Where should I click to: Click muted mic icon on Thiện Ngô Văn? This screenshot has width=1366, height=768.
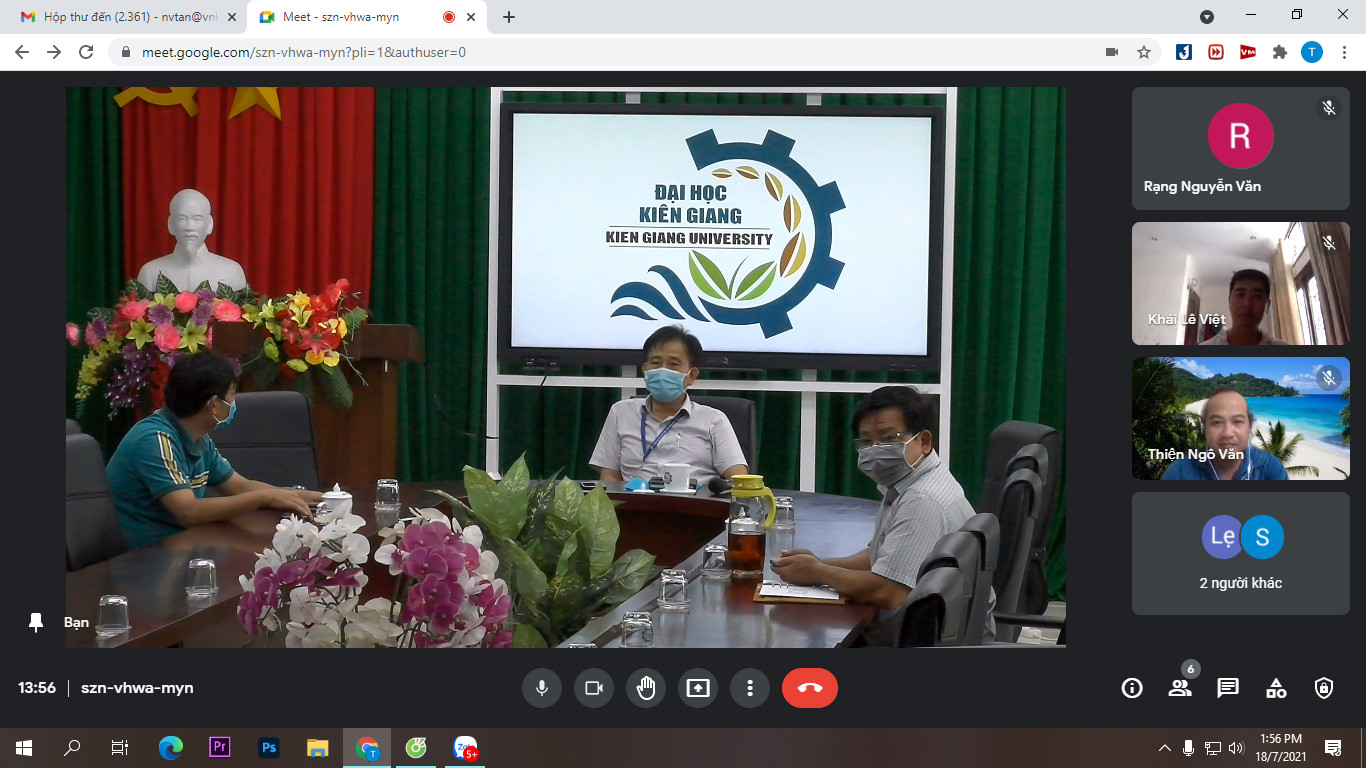pos(1329,378)
